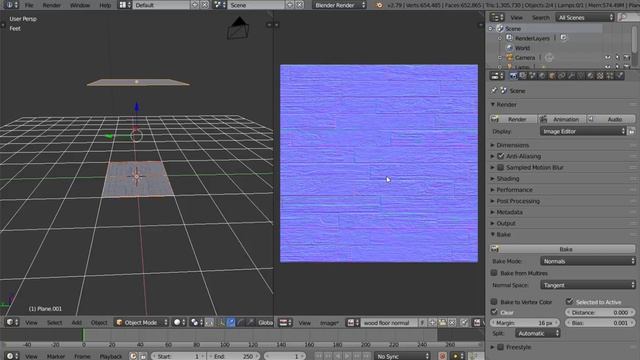640x360 pixels.
Task: Toggle the Clear checkbox
Action: pos(494,312)
